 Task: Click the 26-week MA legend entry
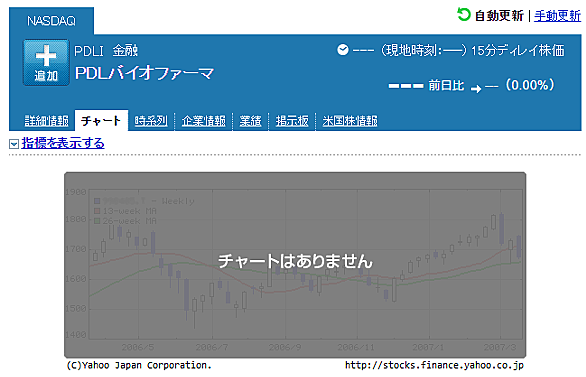126,221
